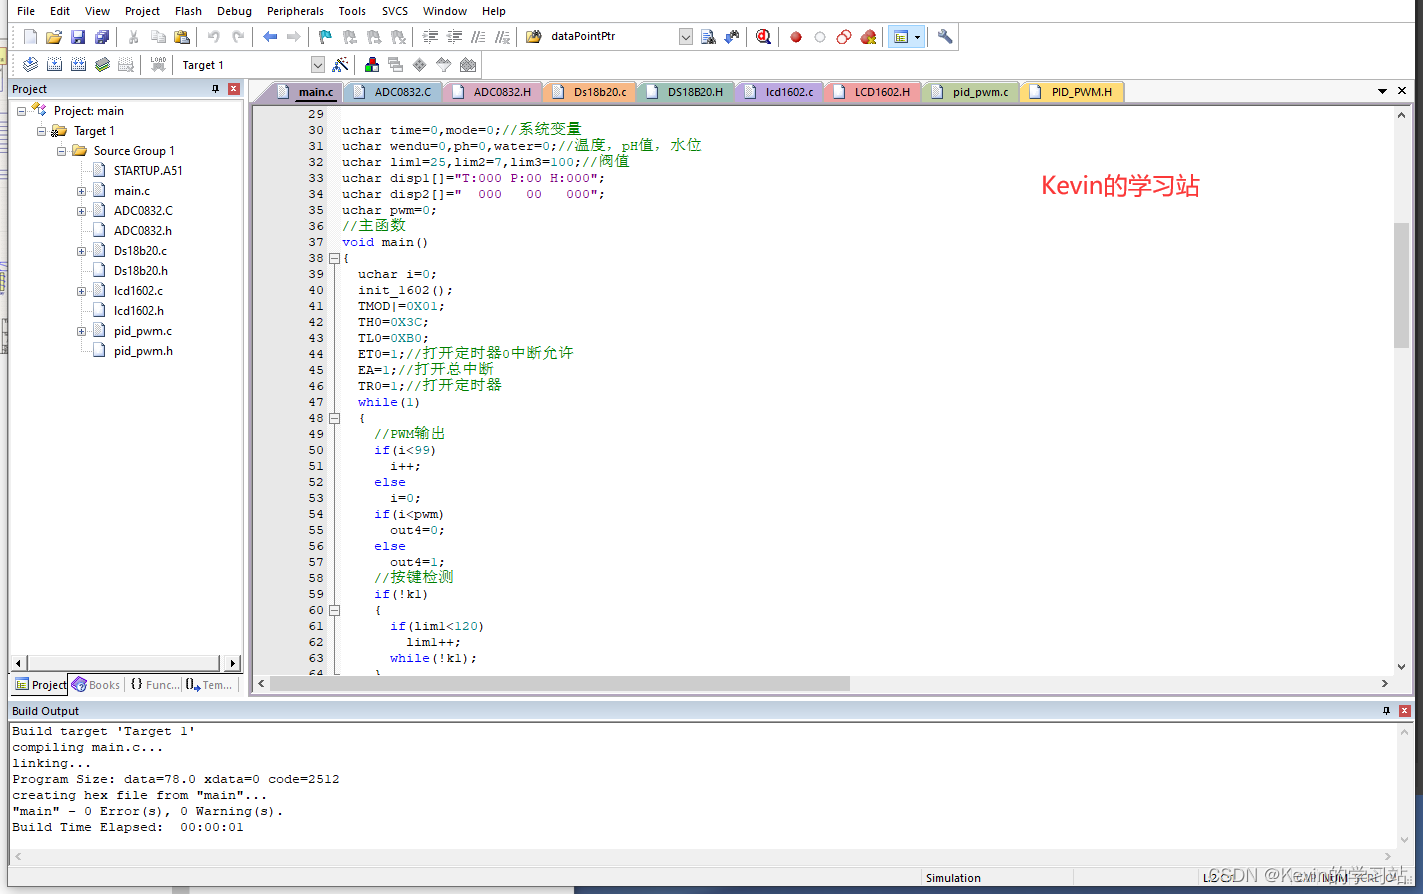Switch to the Templates panel tab
Viewport: 1423px width, 894px height.
209,685
